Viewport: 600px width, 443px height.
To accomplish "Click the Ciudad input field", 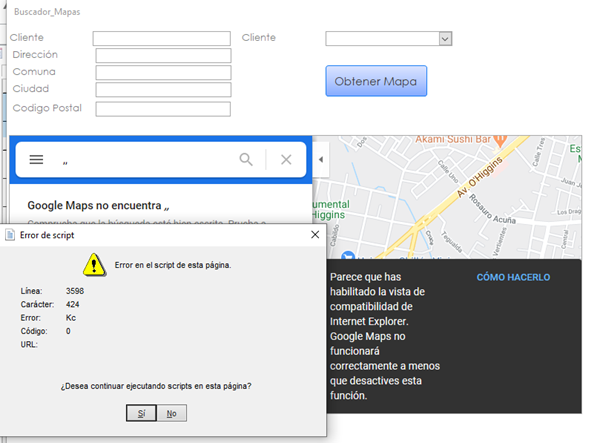I will point(163,90).
